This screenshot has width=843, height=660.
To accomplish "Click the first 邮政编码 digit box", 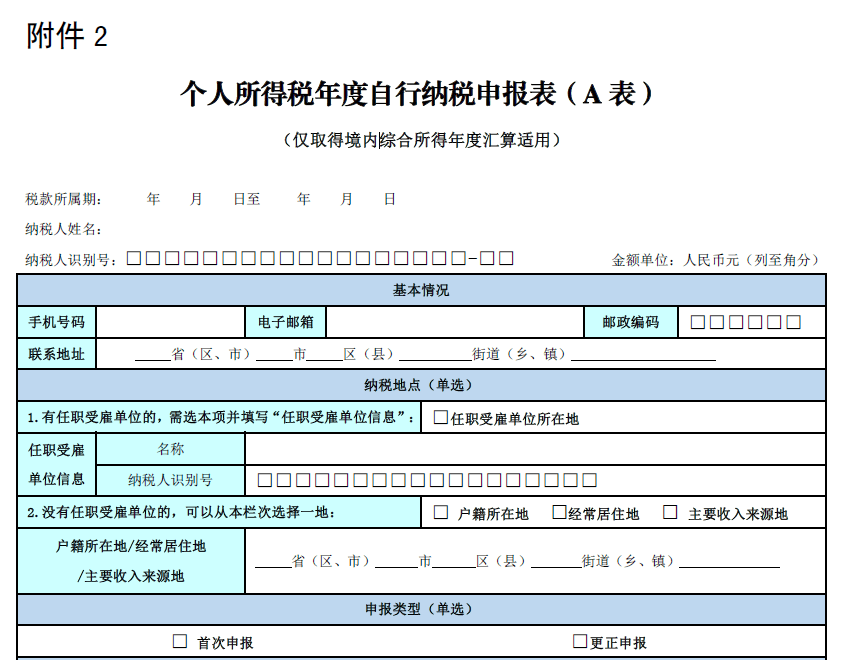I will pos(695,321).
